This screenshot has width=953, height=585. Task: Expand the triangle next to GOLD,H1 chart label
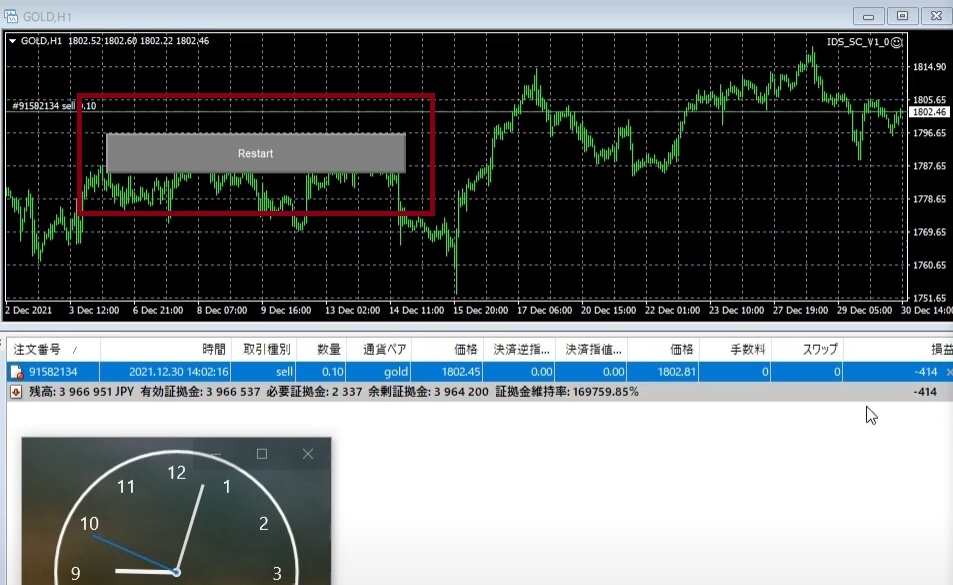[x=12, y=41]
